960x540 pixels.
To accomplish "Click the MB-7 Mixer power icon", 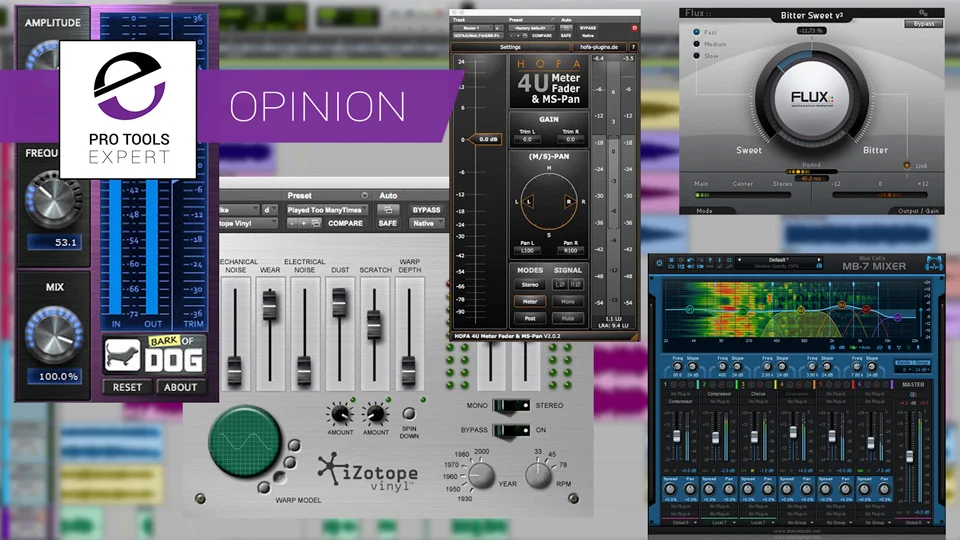I will click(659, 263).
